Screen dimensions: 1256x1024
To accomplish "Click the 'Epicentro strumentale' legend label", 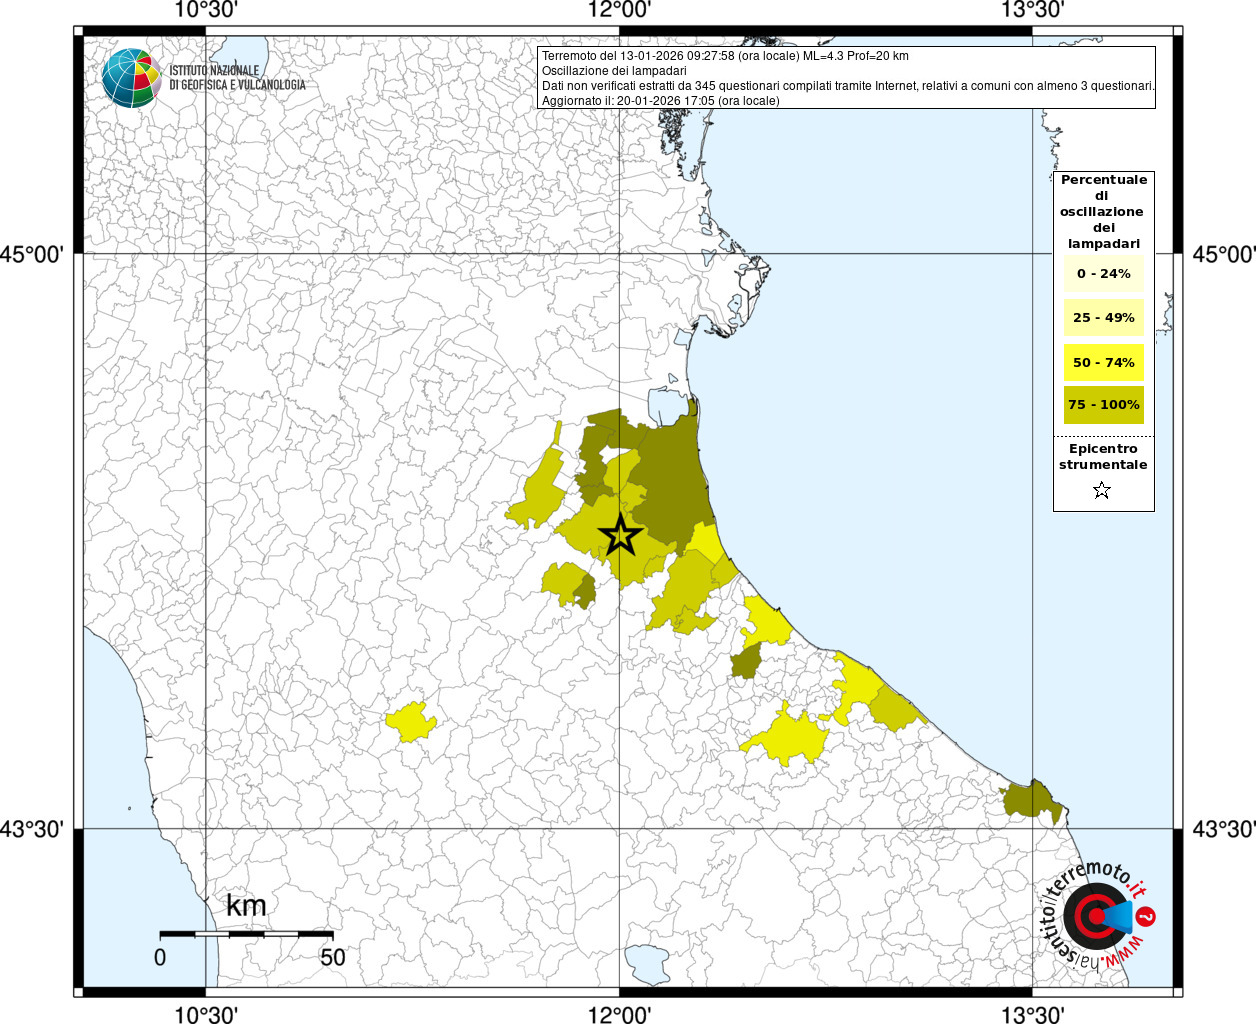I will 1103,457.
